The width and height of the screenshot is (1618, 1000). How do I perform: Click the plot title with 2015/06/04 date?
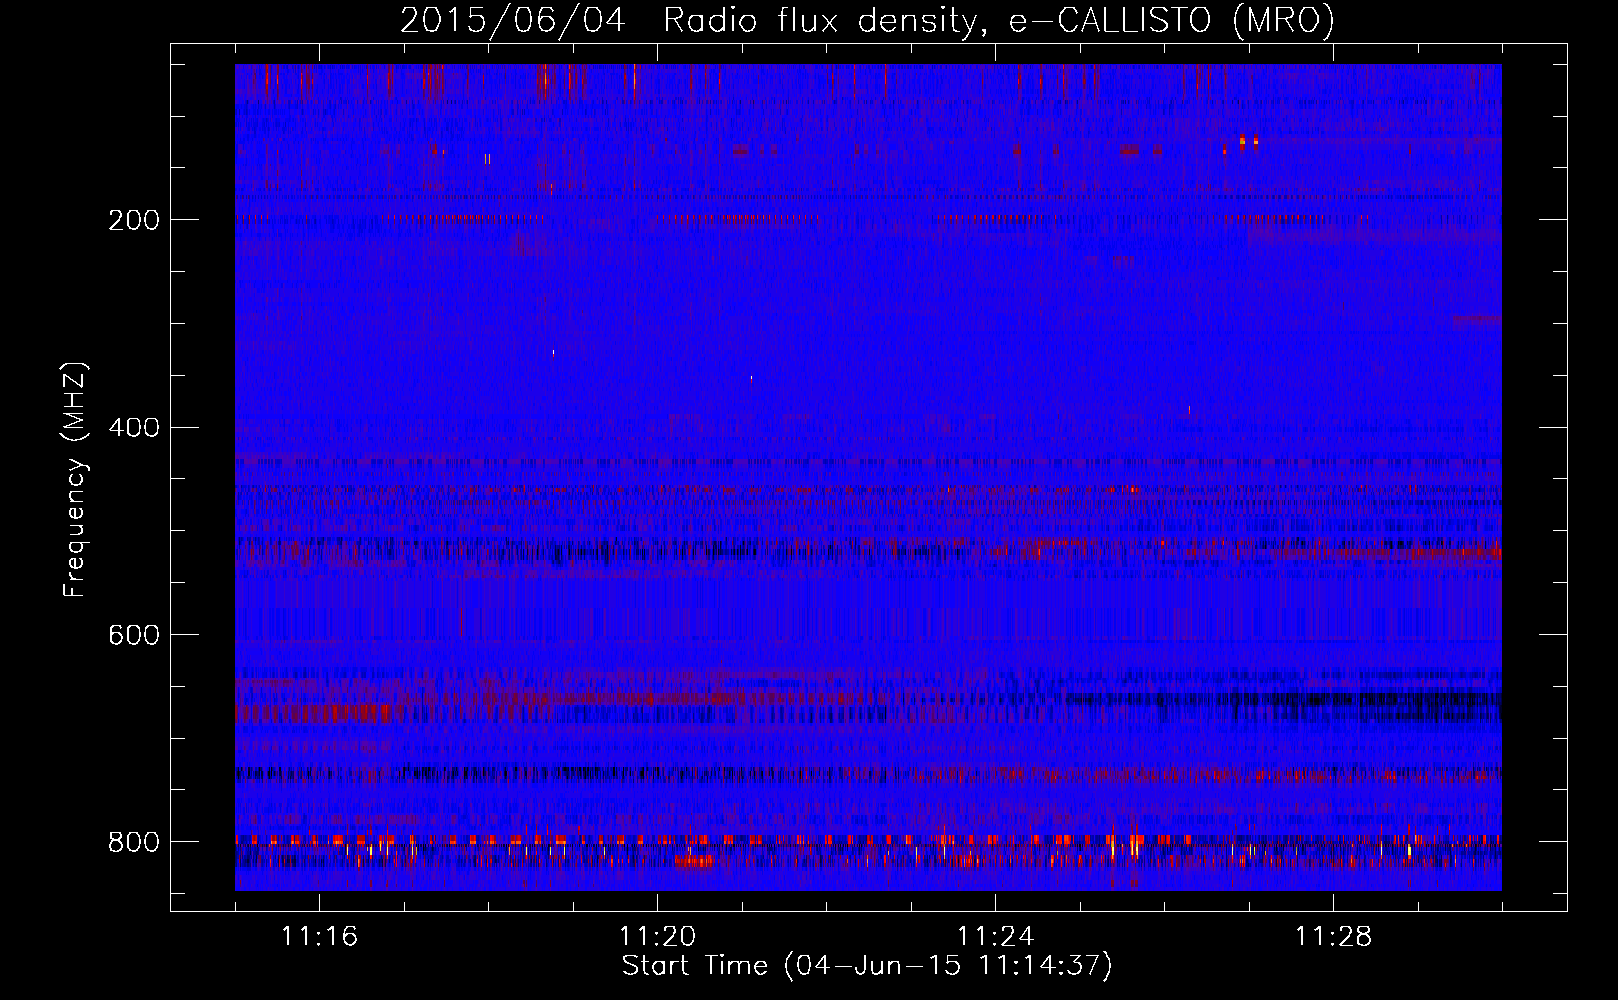pyautogui.click(x=867, y=21)
